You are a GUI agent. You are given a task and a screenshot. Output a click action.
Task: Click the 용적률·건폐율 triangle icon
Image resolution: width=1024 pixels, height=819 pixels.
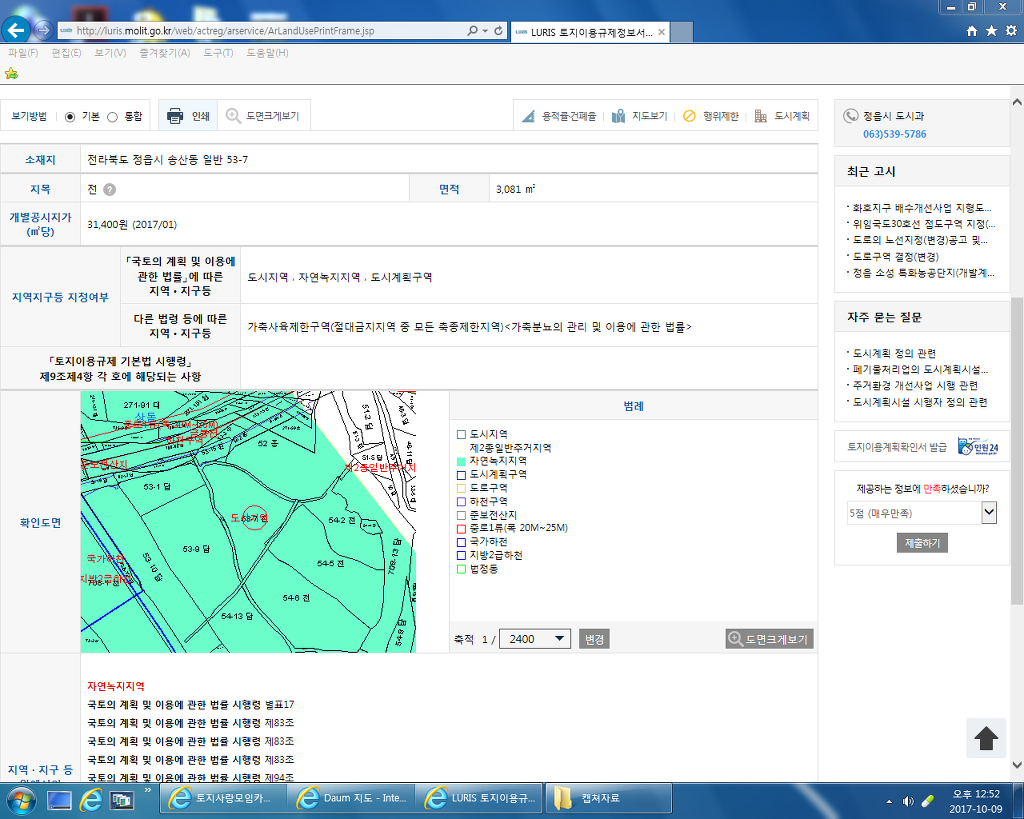pyautogui.click(x=528, y=116)
